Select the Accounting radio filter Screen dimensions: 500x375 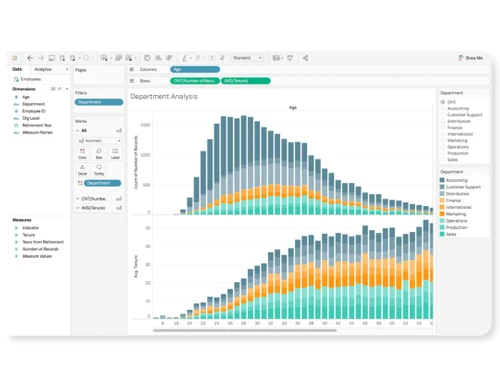(x=443, y=108)
